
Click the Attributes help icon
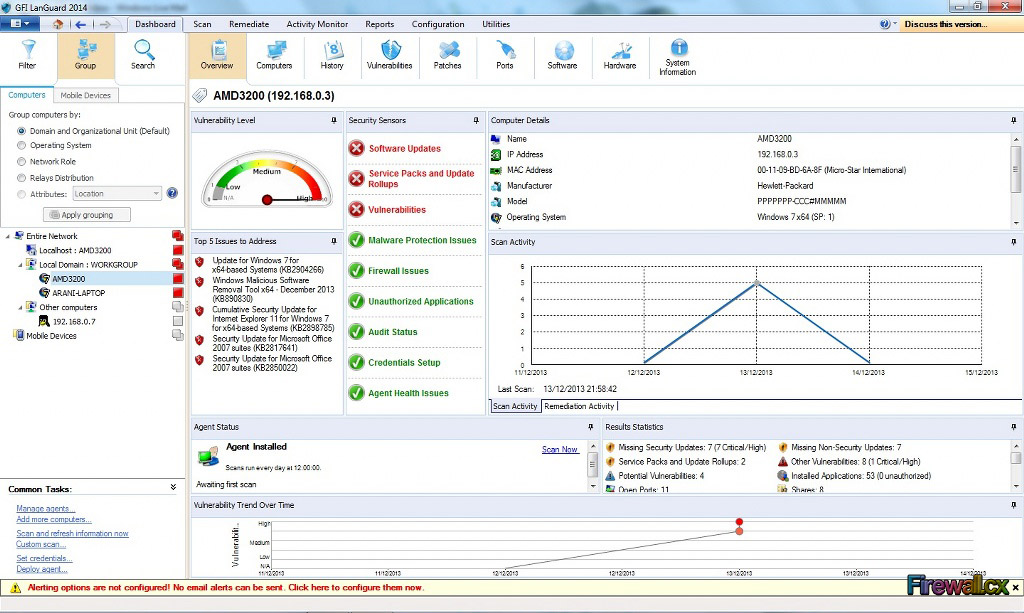(x=172, y=193)
